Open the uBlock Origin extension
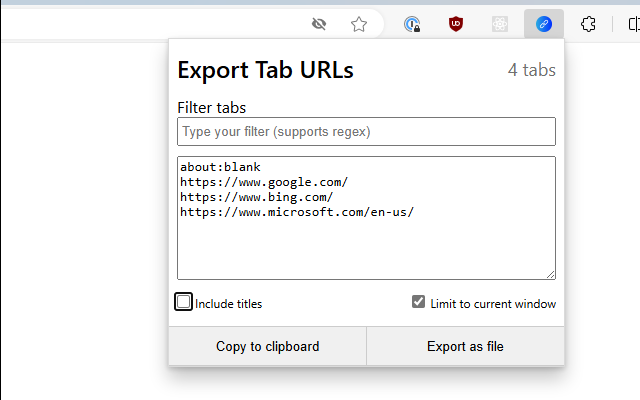 (x=456, y=24)
